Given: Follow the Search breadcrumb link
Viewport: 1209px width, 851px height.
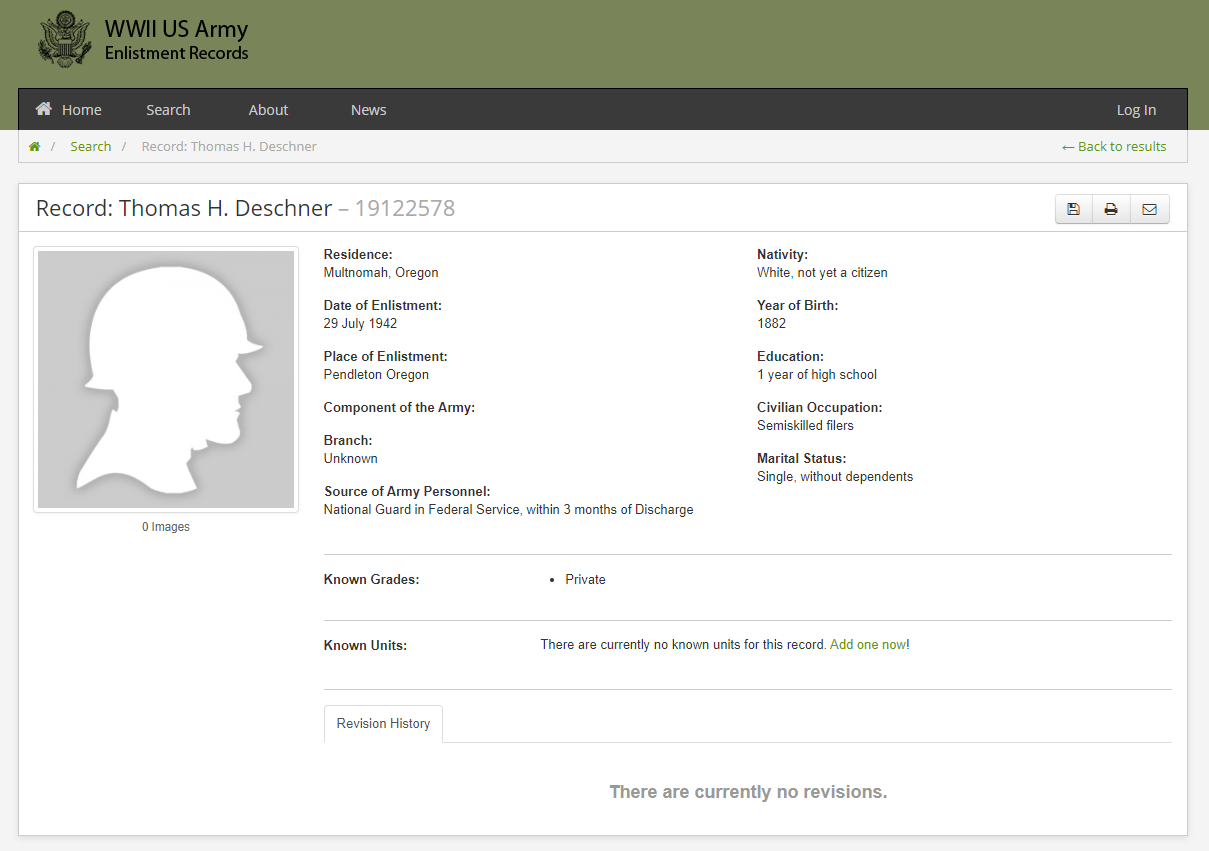Looking at the screenshot, I should 90,147.
